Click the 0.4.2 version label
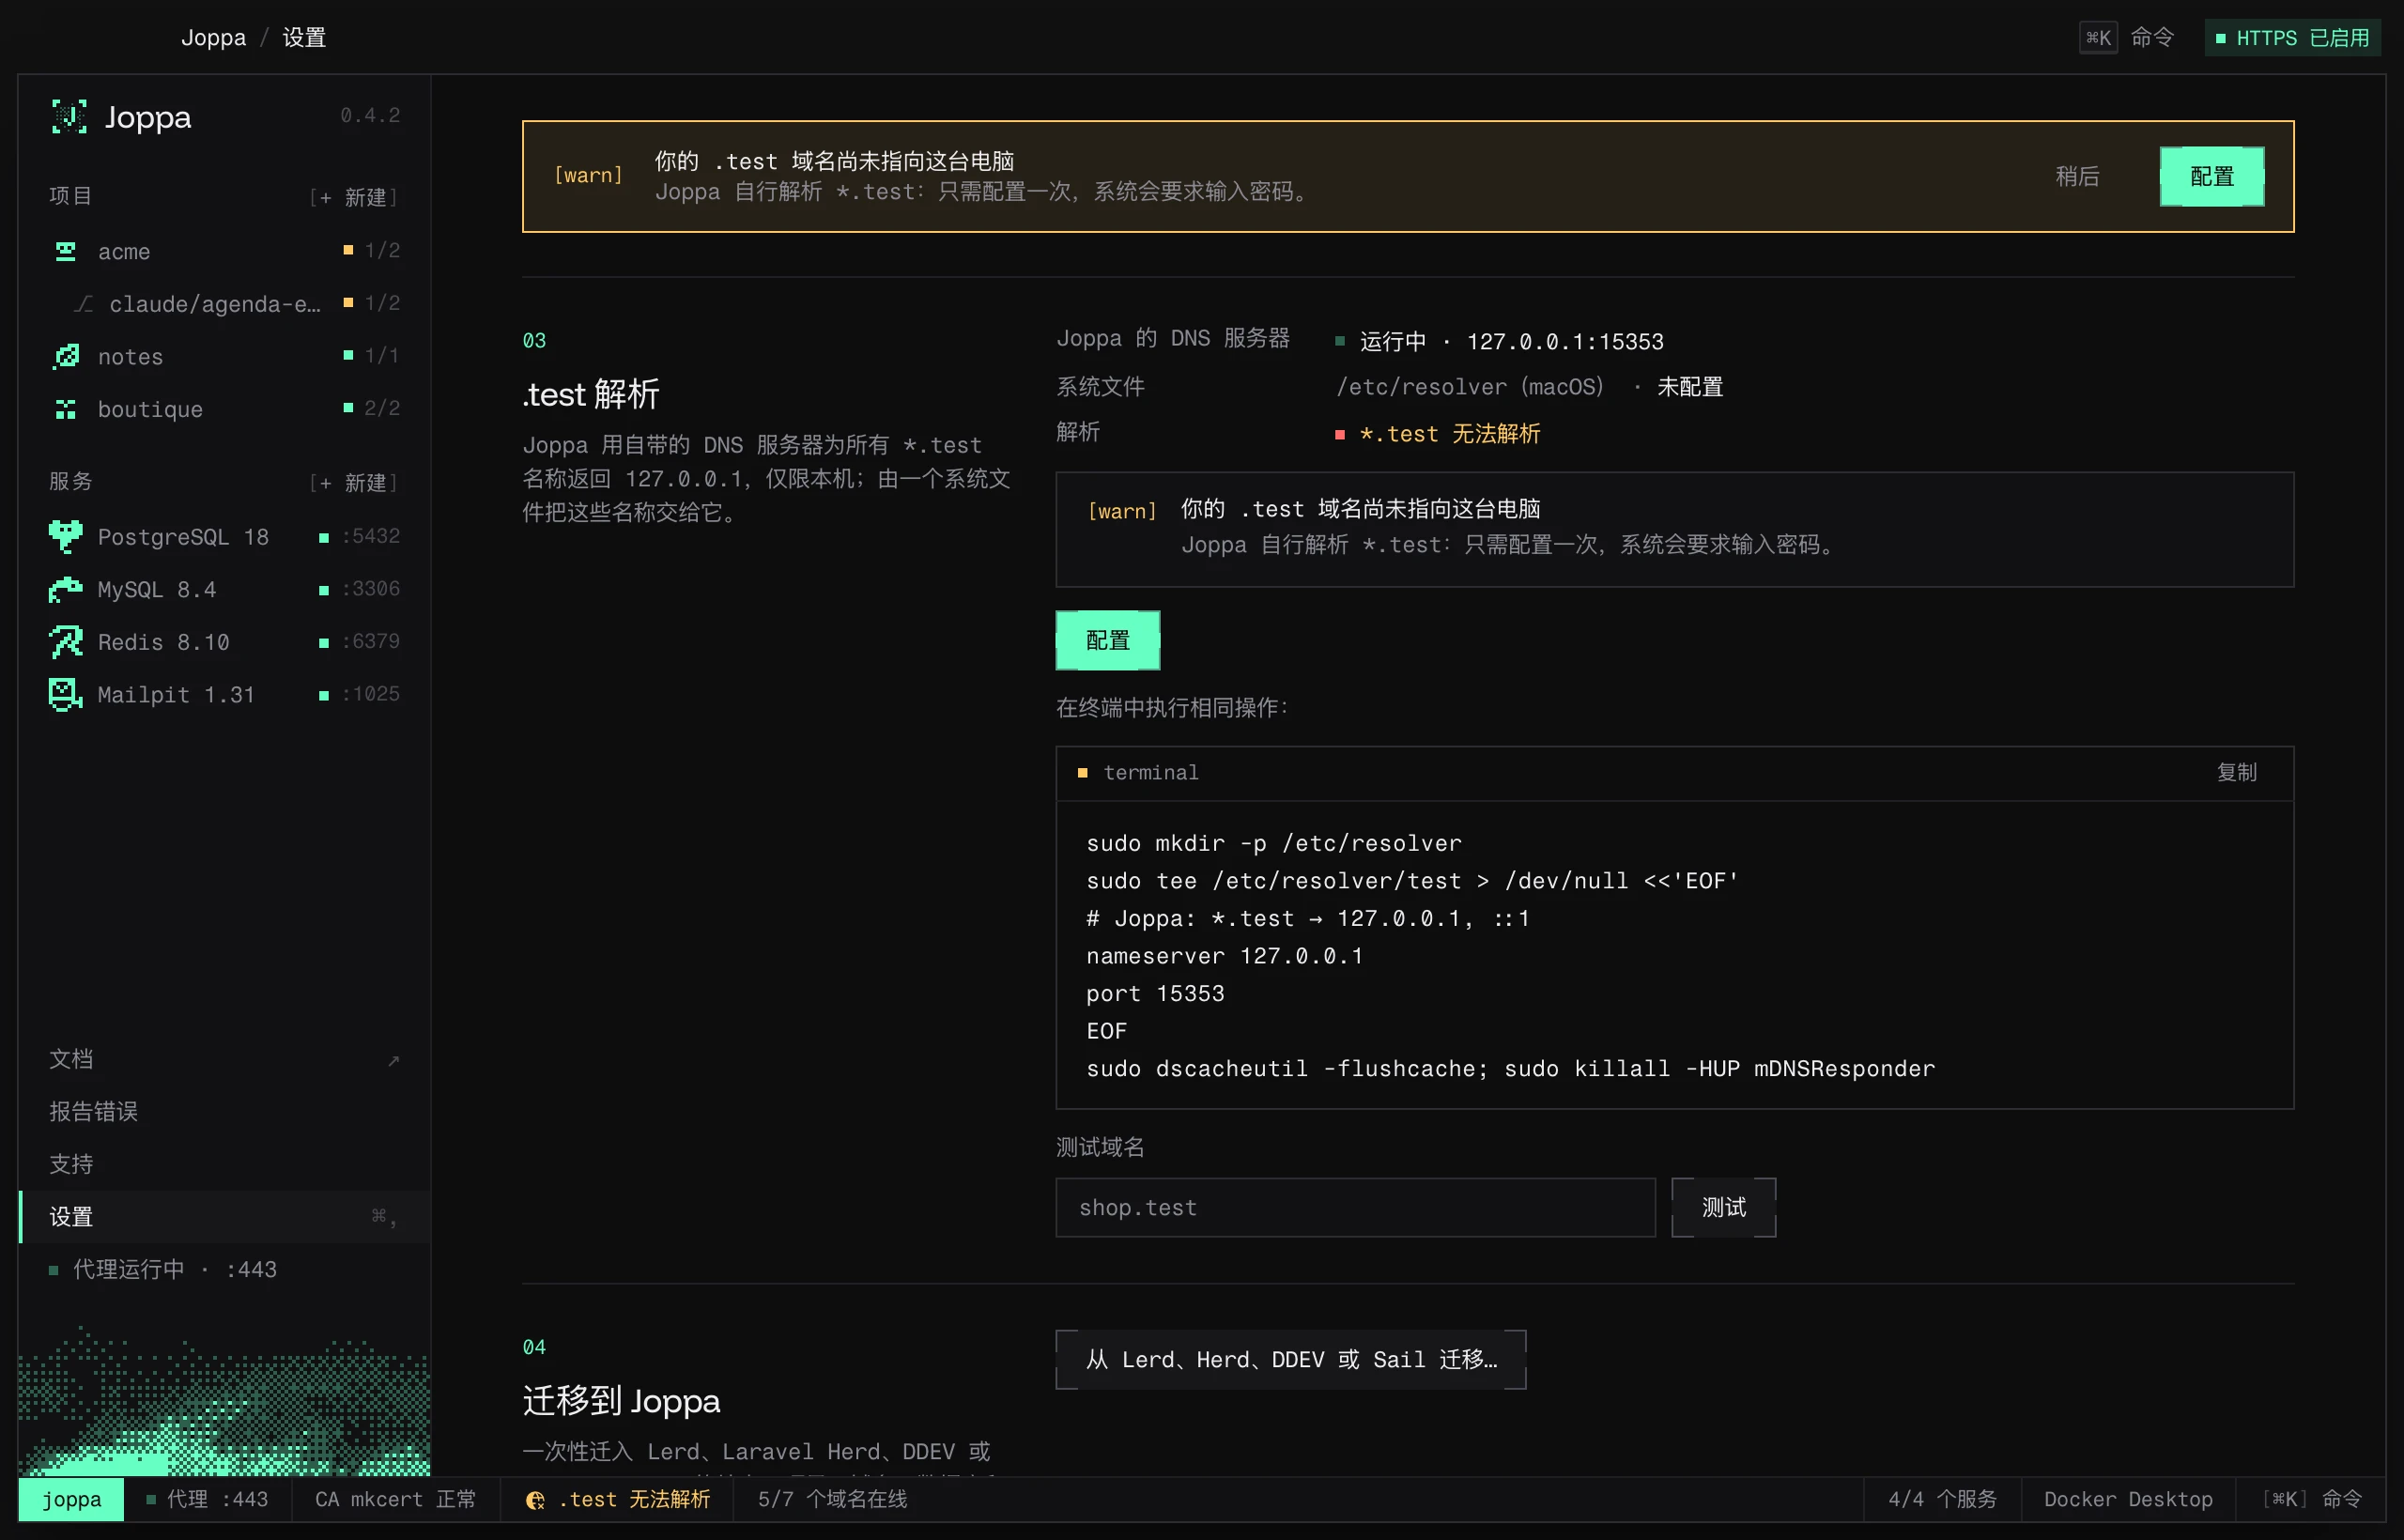Image resolution: width=2404 pixels, height=1540 pixels. (370, 115)
